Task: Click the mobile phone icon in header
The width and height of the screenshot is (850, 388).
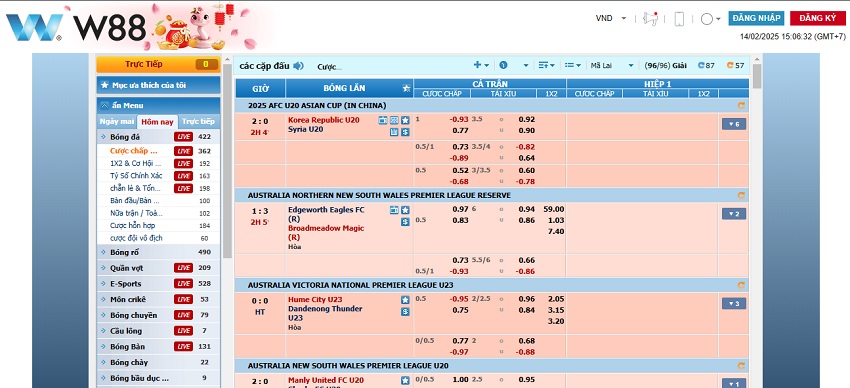Action: pyautogui.click(x=679, y=19)
